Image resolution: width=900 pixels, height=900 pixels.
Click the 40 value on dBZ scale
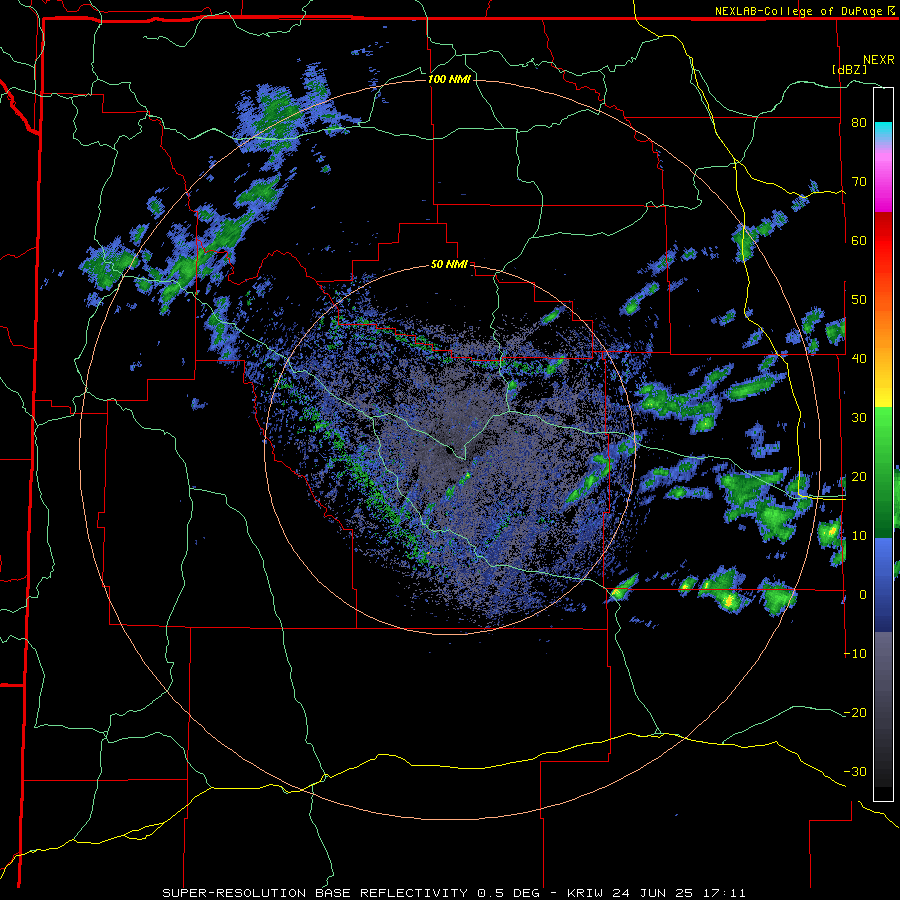[x=859, y=359]
